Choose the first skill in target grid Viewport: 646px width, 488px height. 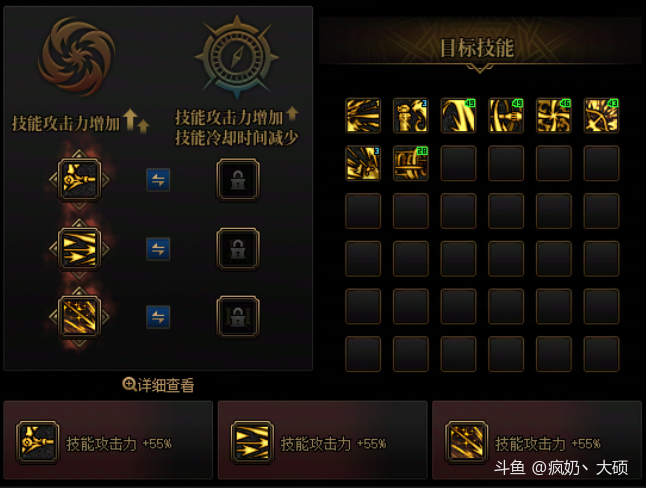pyautogui.click(x=363, y=115)
